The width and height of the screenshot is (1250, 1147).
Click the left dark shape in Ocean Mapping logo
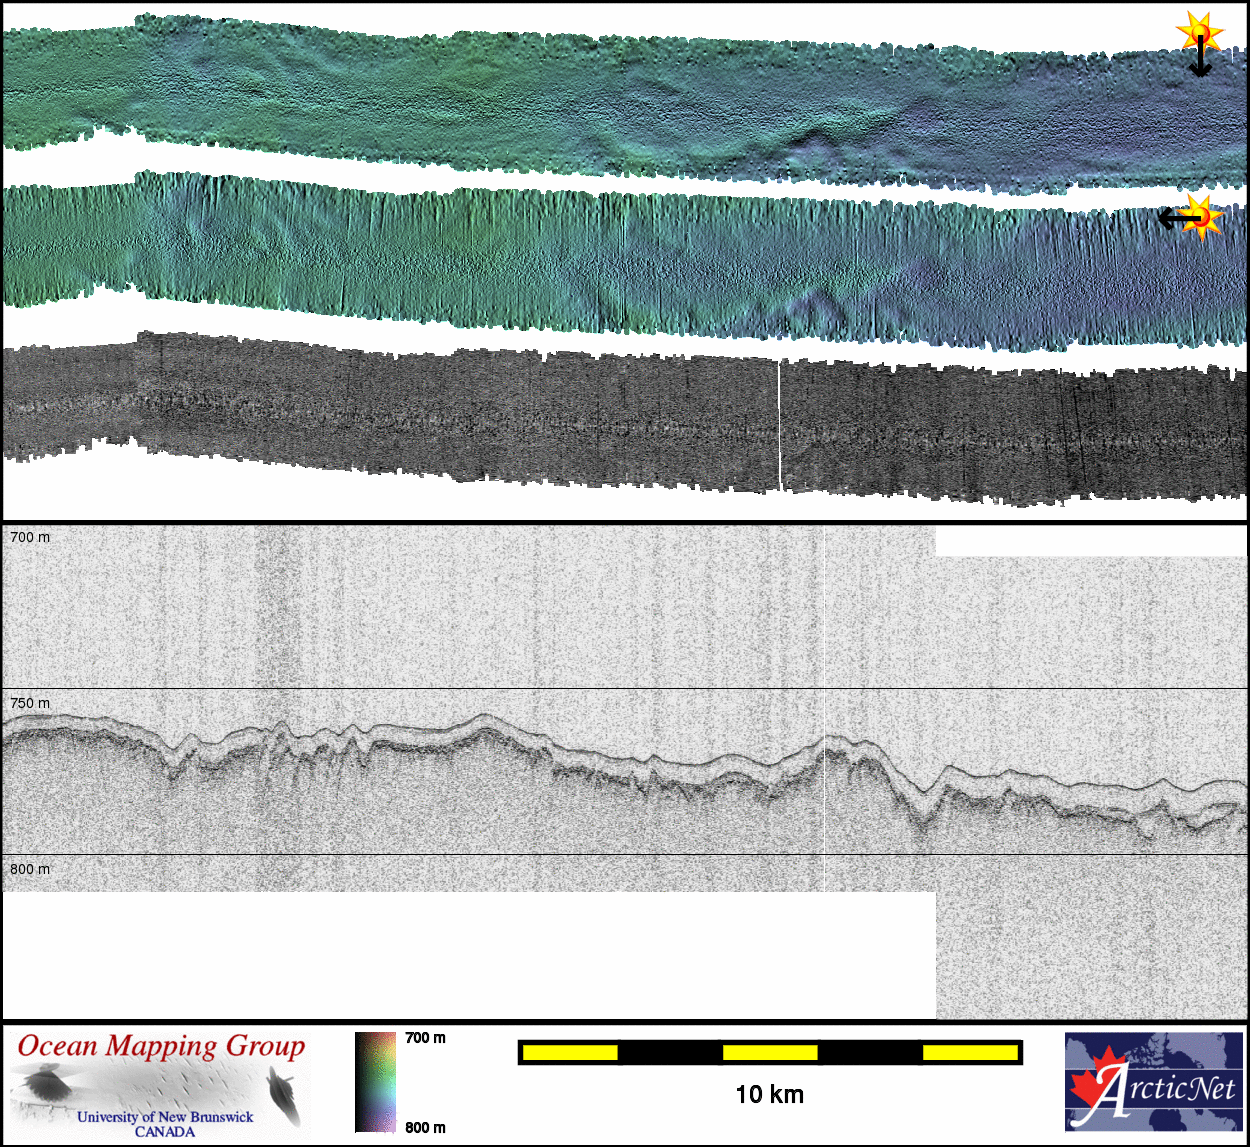[x=43, y=1083]
